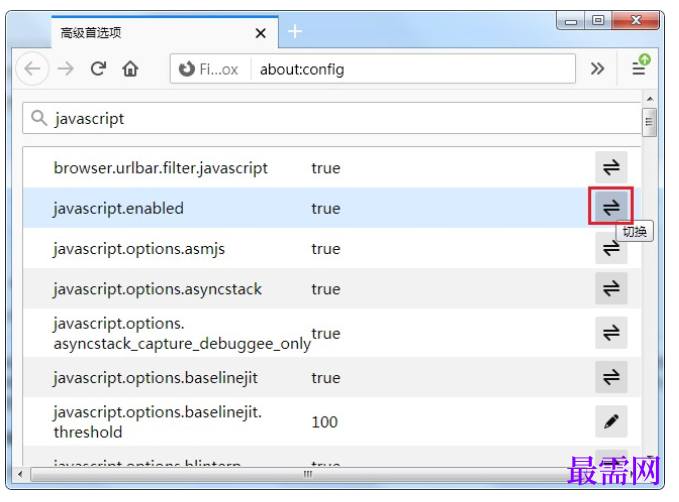Click the true value of javascript.enabled

(326, 208)
